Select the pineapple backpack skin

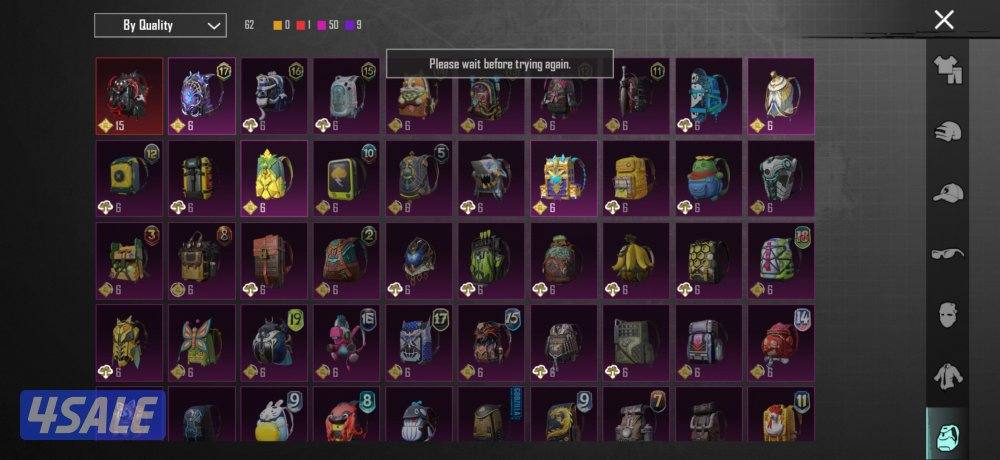[274, 178]
